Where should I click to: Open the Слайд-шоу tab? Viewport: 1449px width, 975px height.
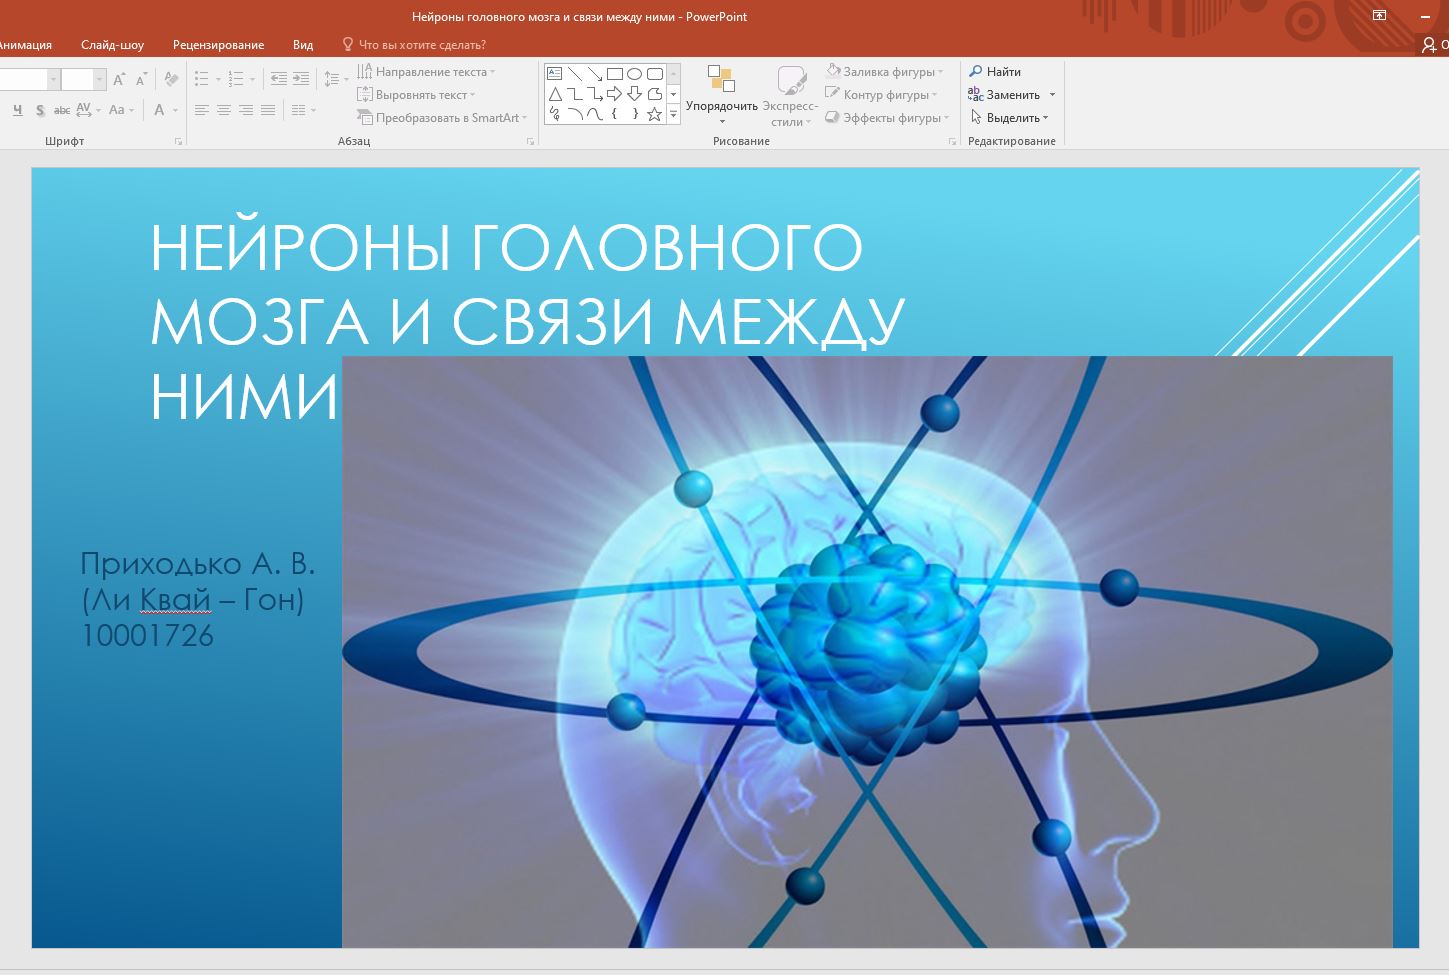[x=112, y=45]
